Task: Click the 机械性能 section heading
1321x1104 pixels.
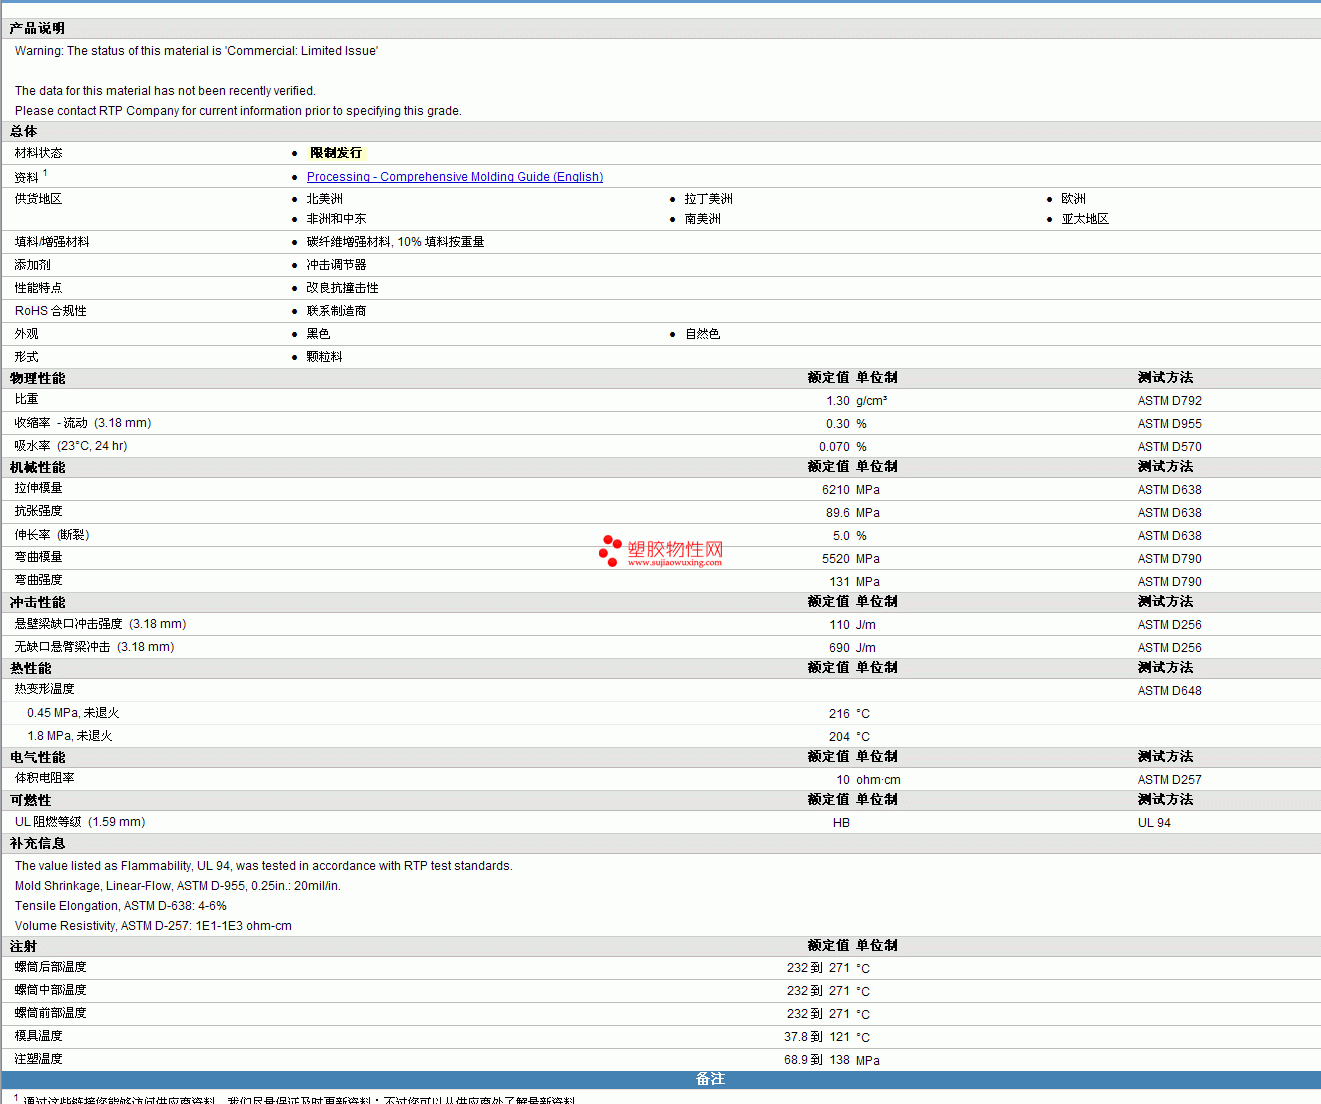Action: pos(37,467)
